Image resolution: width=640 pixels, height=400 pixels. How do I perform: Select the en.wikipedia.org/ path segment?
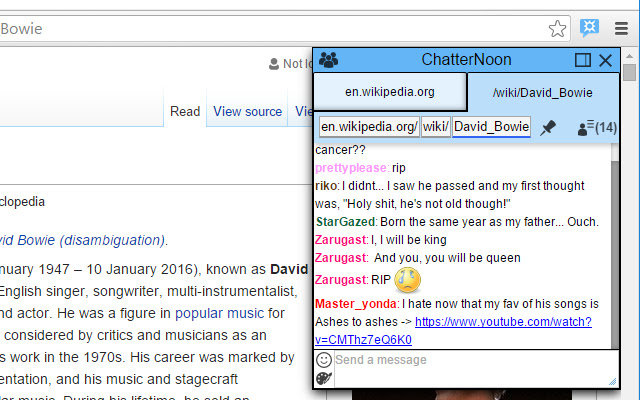tap(369, 127)
